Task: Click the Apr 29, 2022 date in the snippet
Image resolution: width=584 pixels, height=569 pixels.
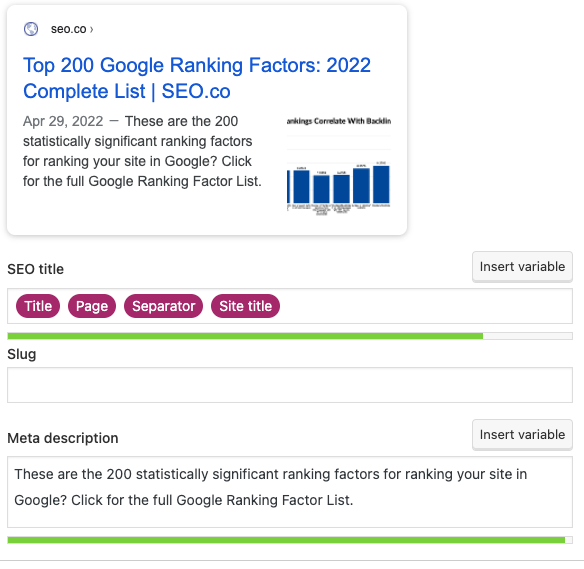Action: (x=63, y=121)
